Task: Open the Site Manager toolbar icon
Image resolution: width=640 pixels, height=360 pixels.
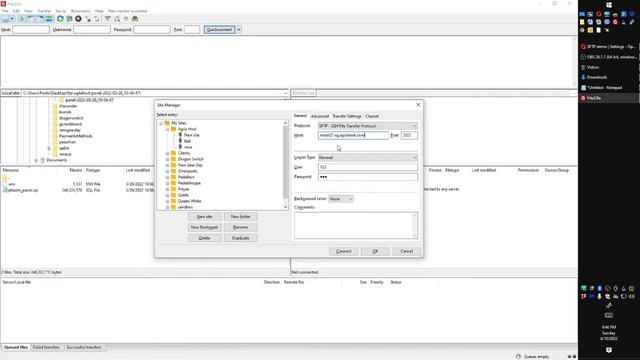Action: pyautogui.click(x=5, y=19)
